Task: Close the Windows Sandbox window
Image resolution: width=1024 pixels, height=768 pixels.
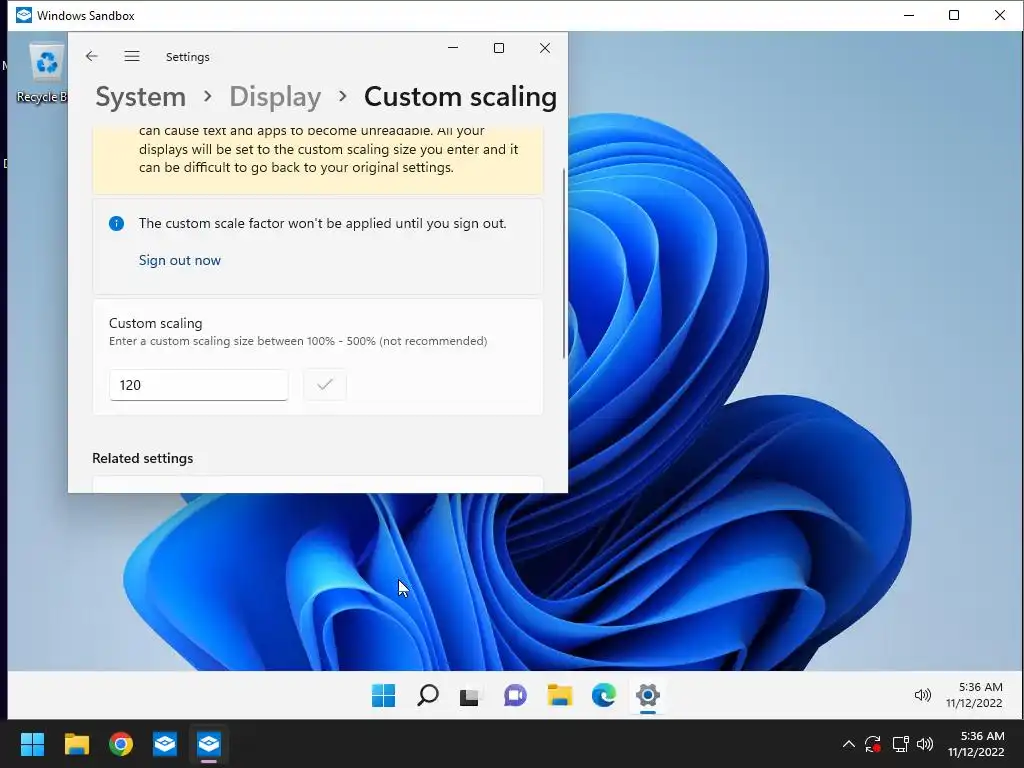Action: tap(1000, 15)
